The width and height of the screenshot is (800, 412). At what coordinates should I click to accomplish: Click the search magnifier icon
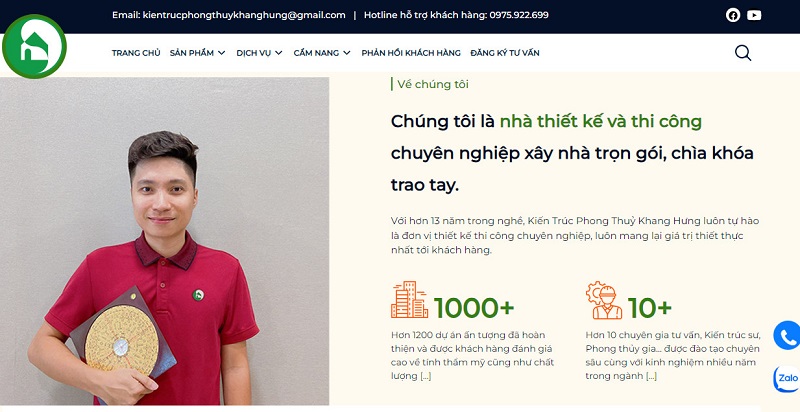(x=743, y=53)
